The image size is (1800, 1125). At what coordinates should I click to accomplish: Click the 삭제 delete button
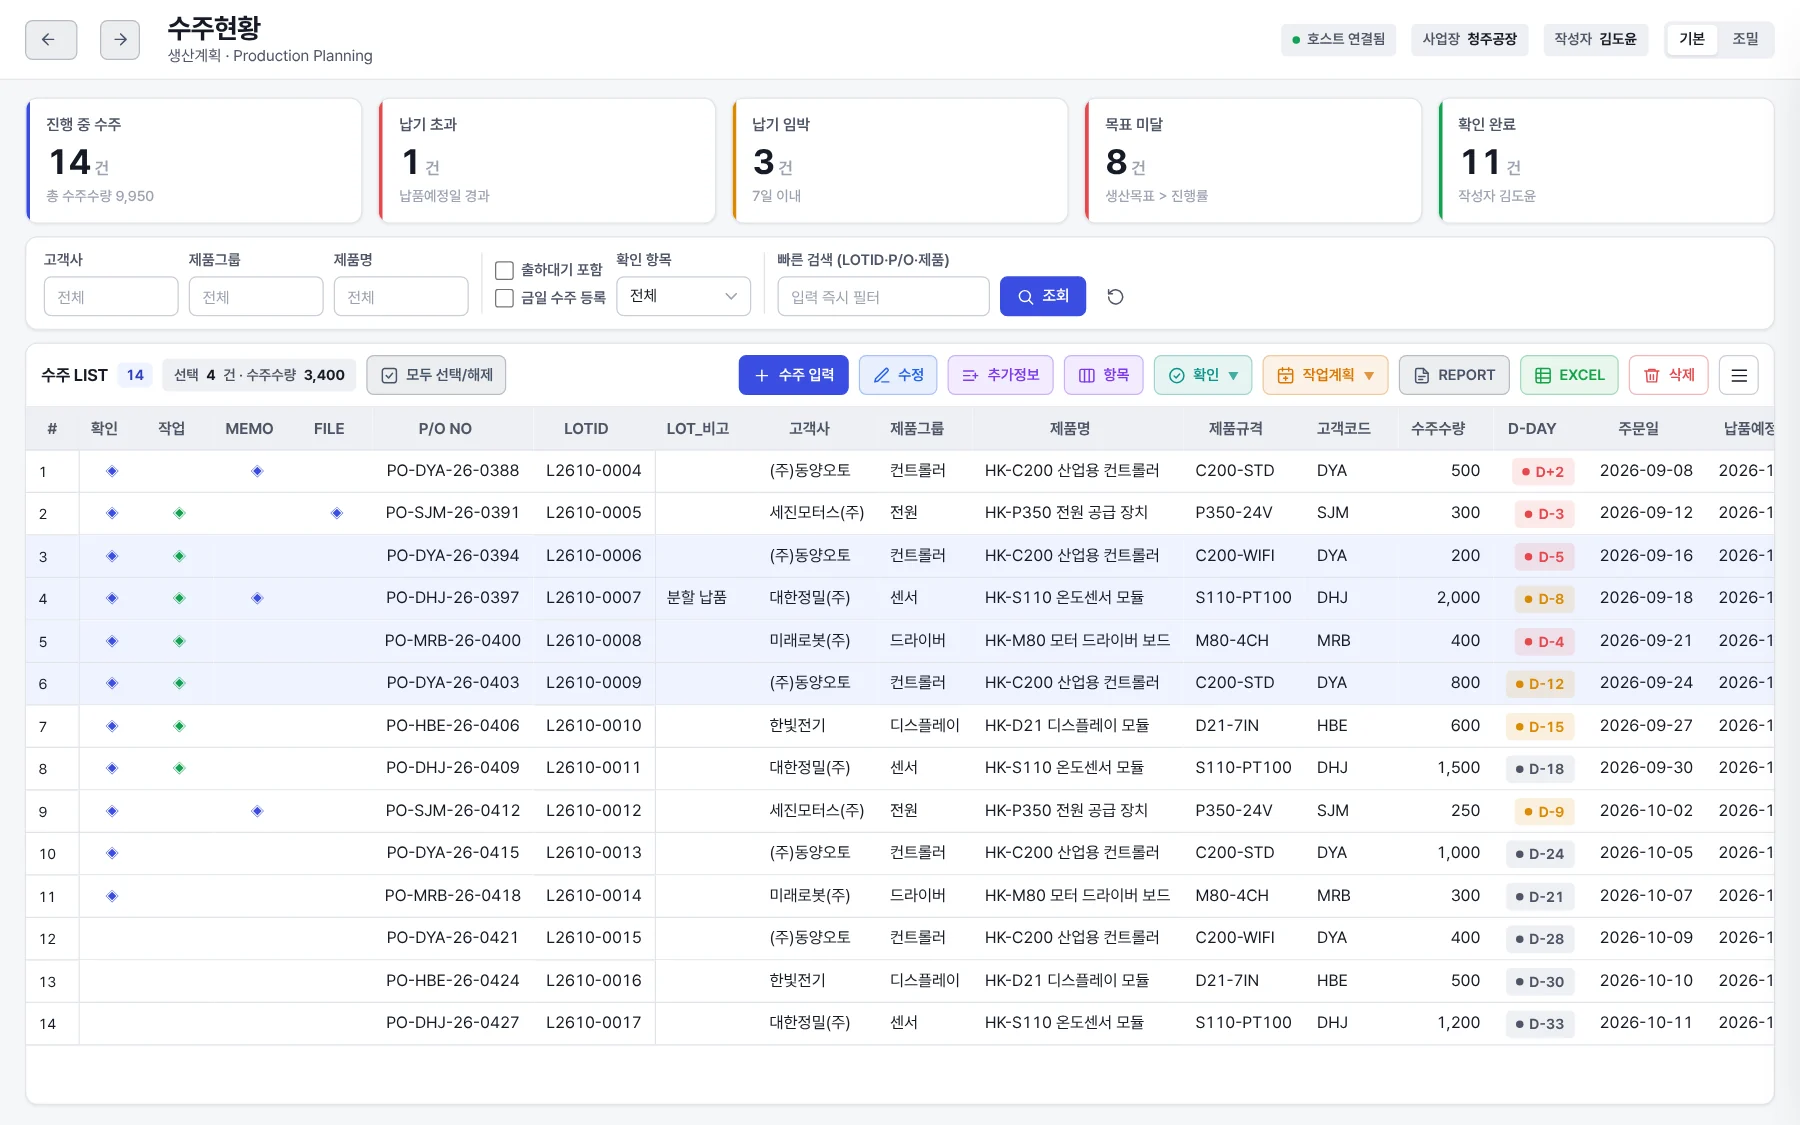tap(1669, 375)
